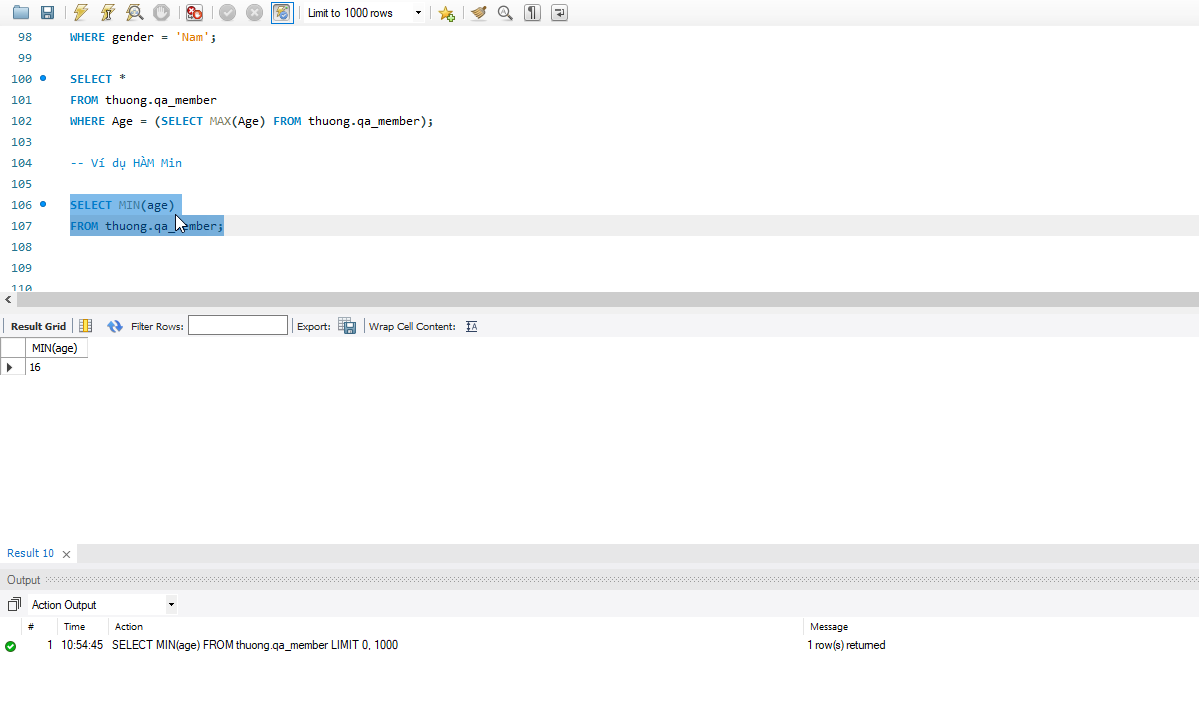Screen dimensions: 1199x723
Task: Export the recordset to external file
Action: 346,326
